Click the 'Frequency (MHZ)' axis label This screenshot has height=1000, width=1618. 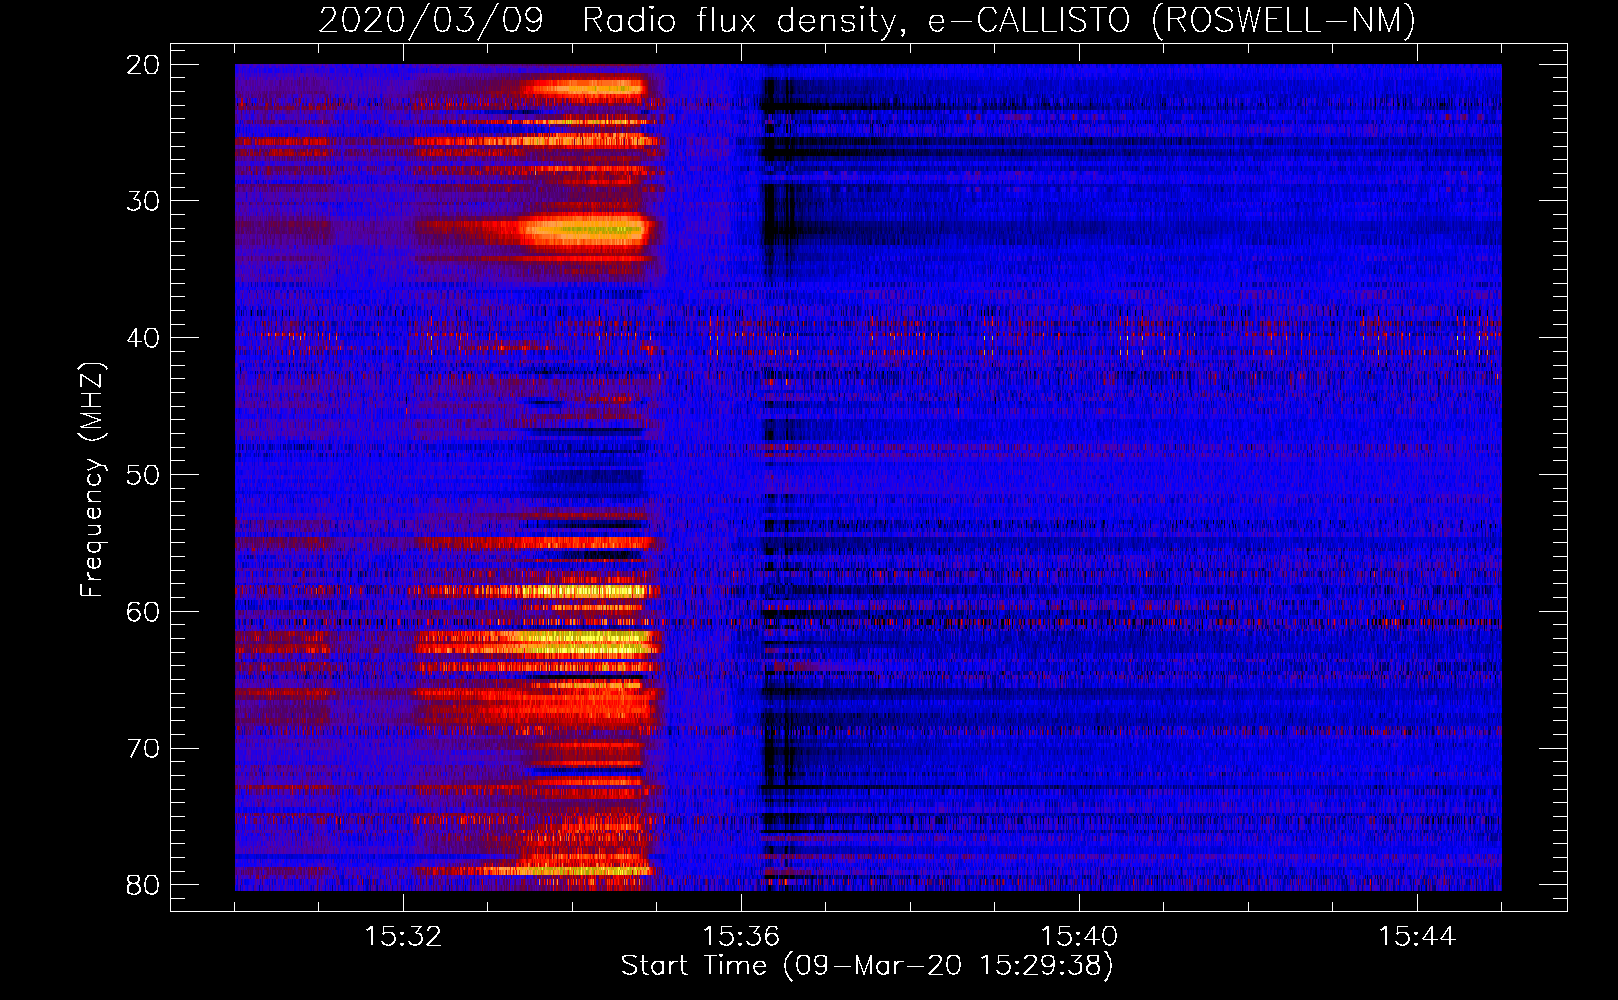(x=92, y=481)
